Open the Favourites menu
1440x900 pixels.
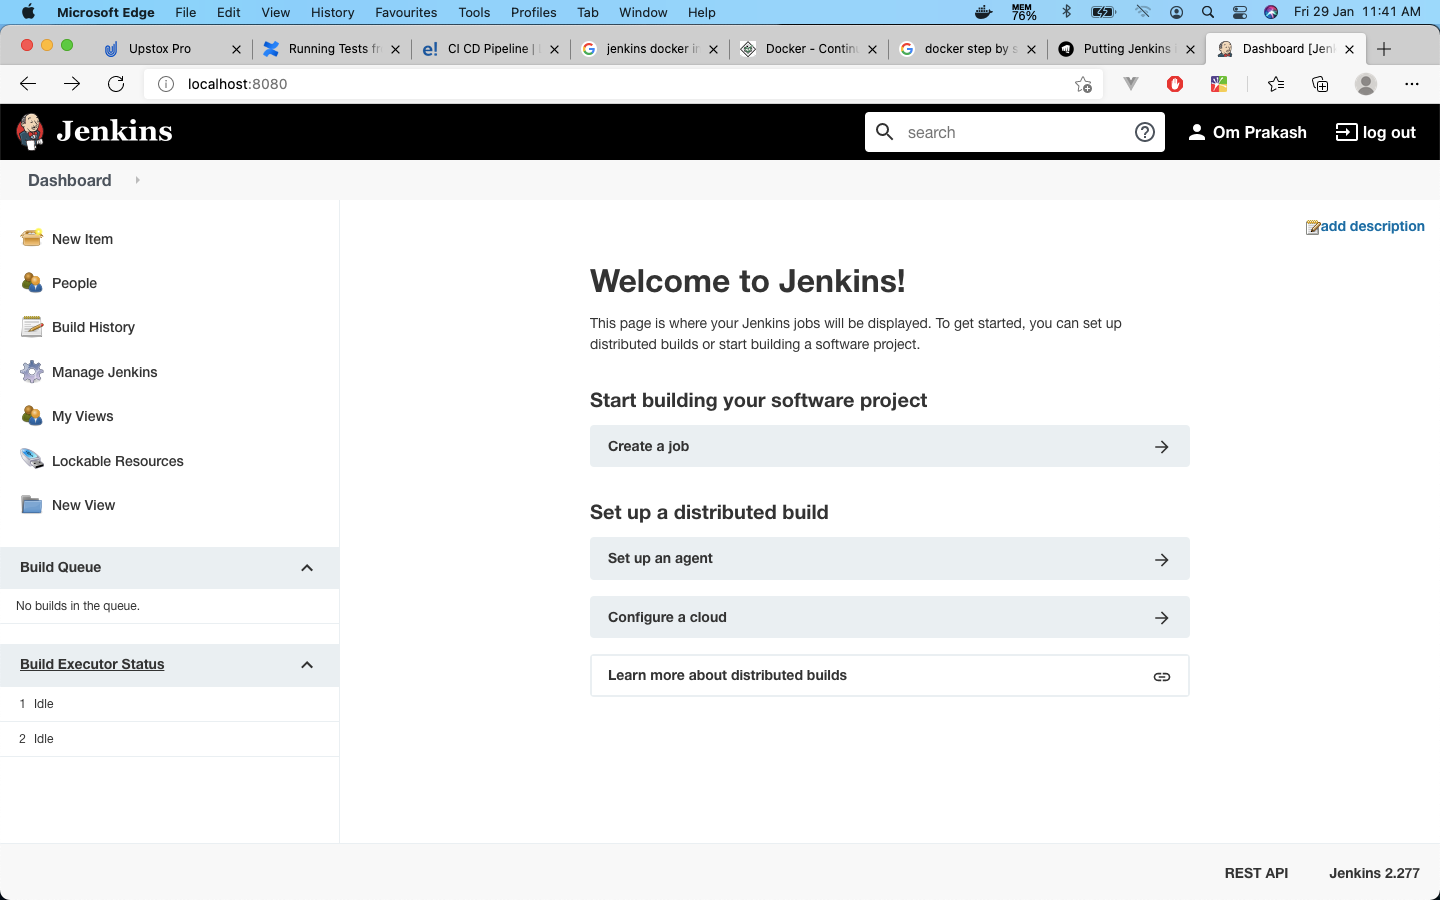tap(406, 12)
